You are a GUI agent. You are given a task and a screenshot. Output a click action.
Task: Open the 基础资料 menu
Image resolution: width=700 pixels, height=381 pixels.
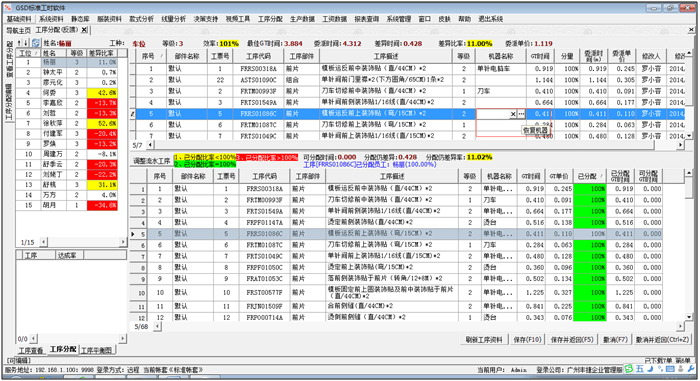[19, 19]
